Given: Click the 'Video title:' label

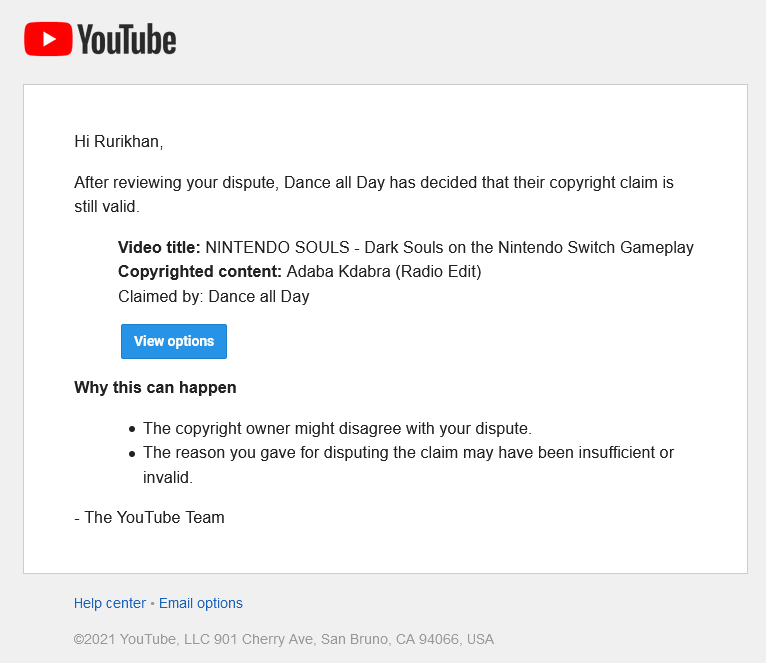Looking at the screenshot, I should tap(159, 247).
